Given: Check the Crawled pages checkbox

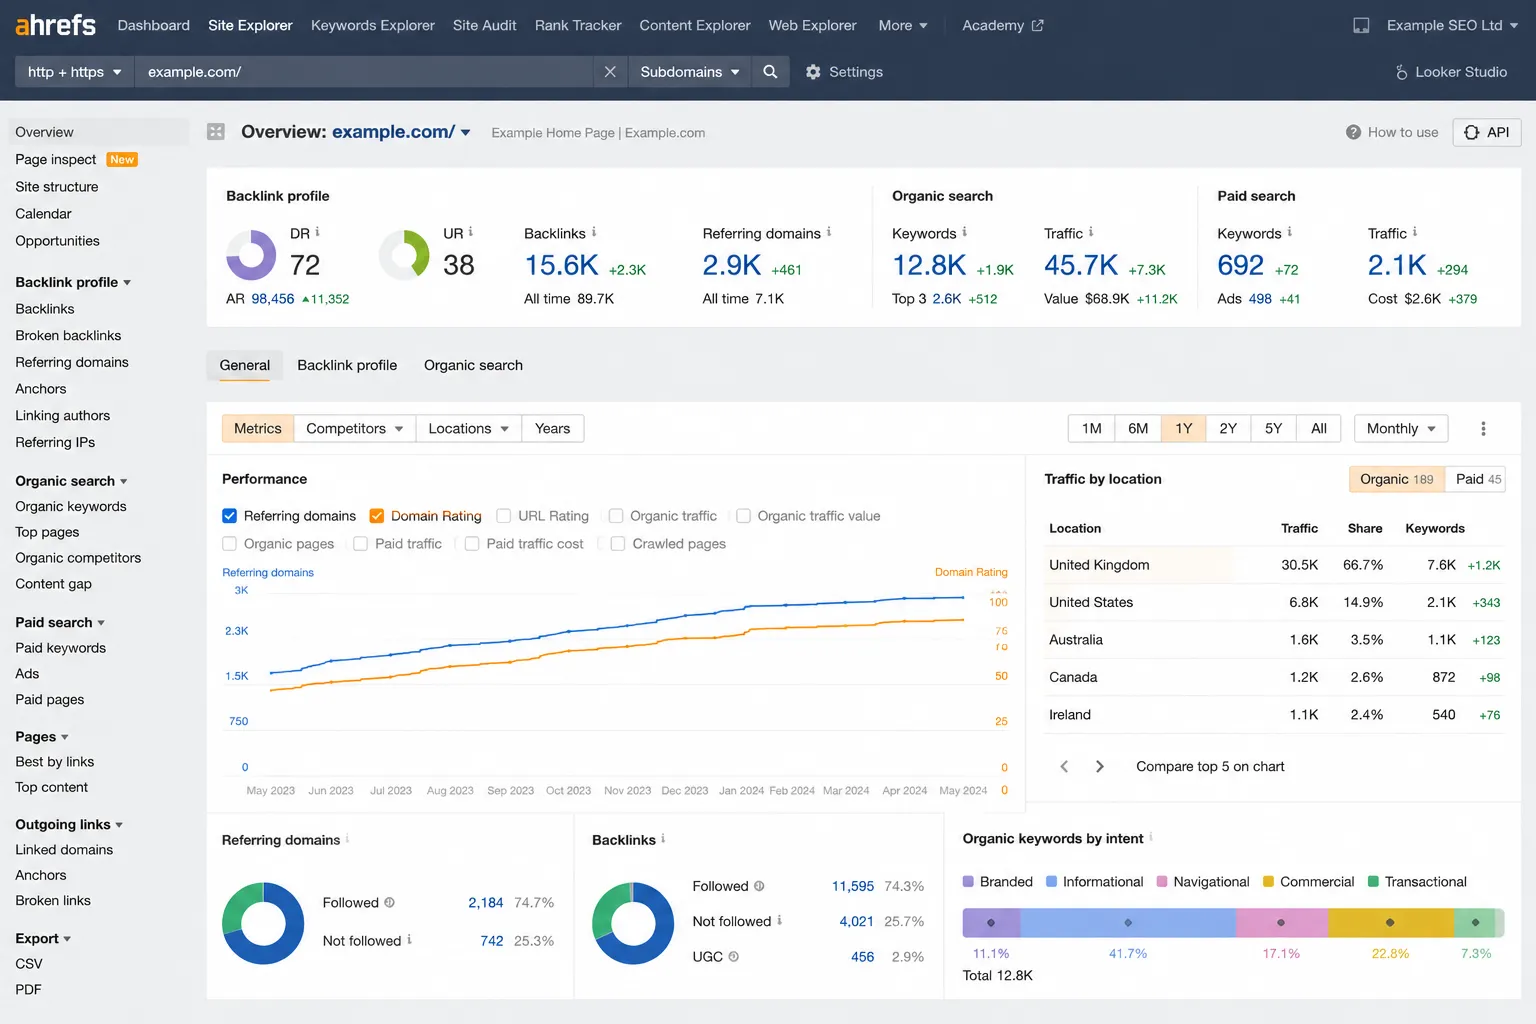Looking at the screenshot, I should pos(618,544).
